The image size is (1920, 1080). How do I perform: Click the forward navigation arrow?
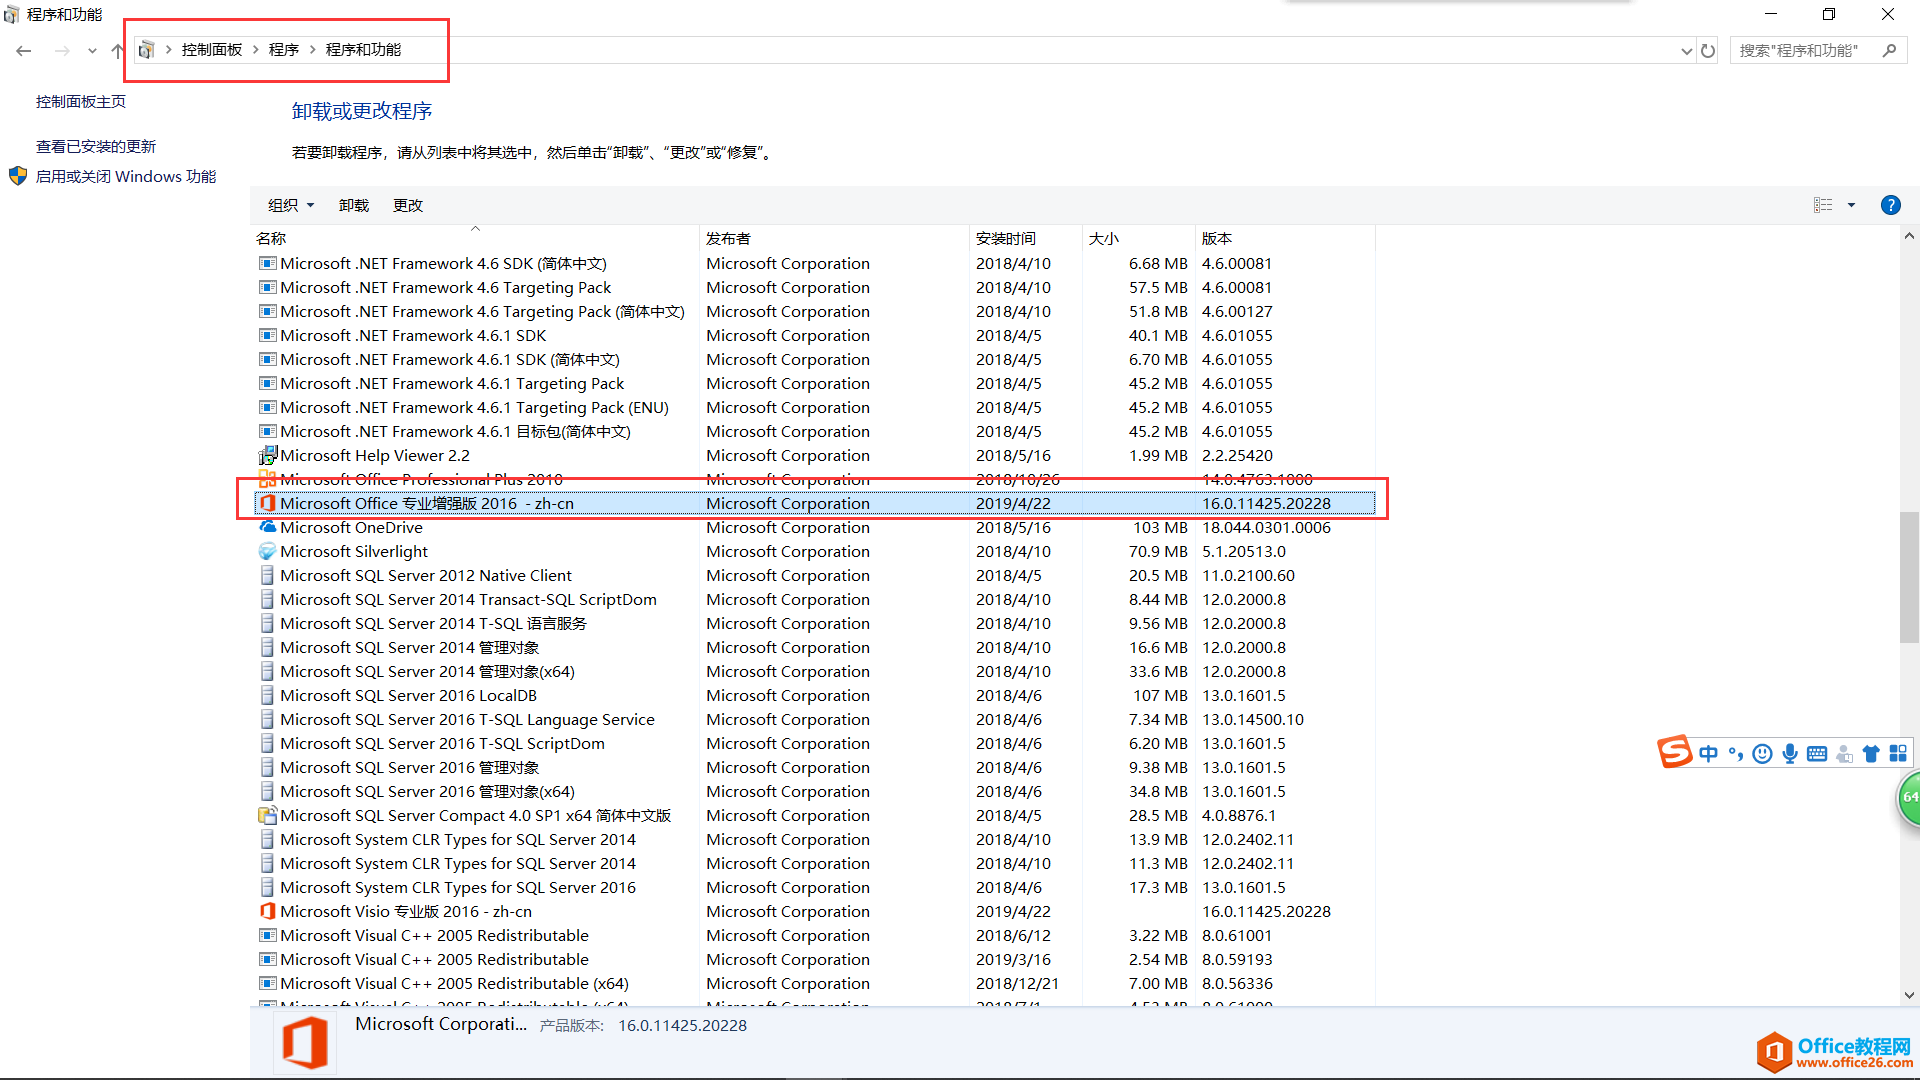[62, 50]
